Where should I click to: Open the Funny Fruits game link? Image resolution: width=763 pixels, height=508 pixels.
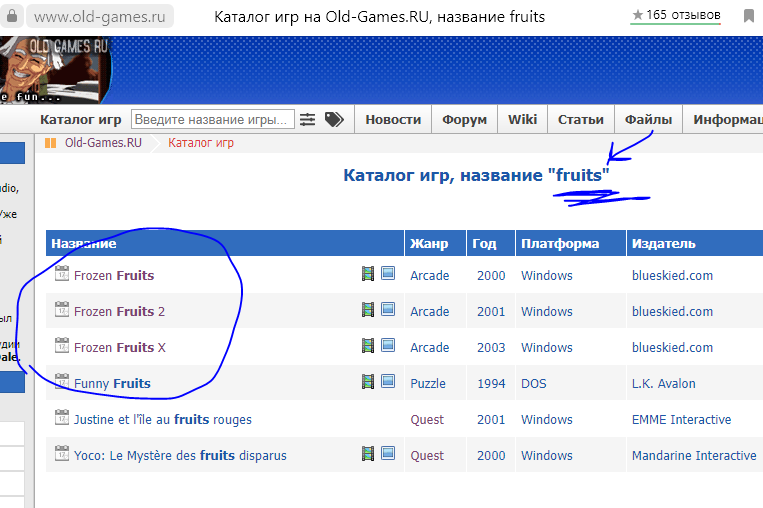[x=112, y=383]
